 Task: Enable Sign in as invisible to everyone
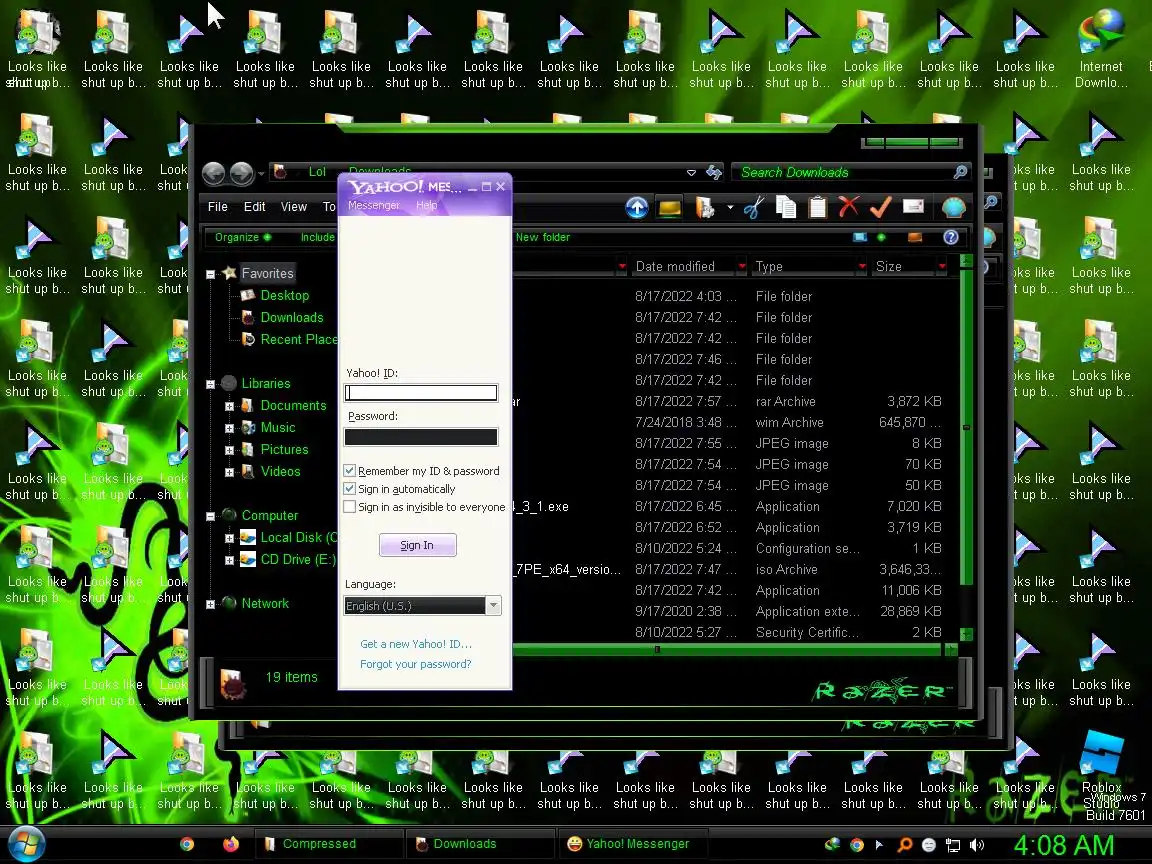pyautogui.click(x=350, y=507)
